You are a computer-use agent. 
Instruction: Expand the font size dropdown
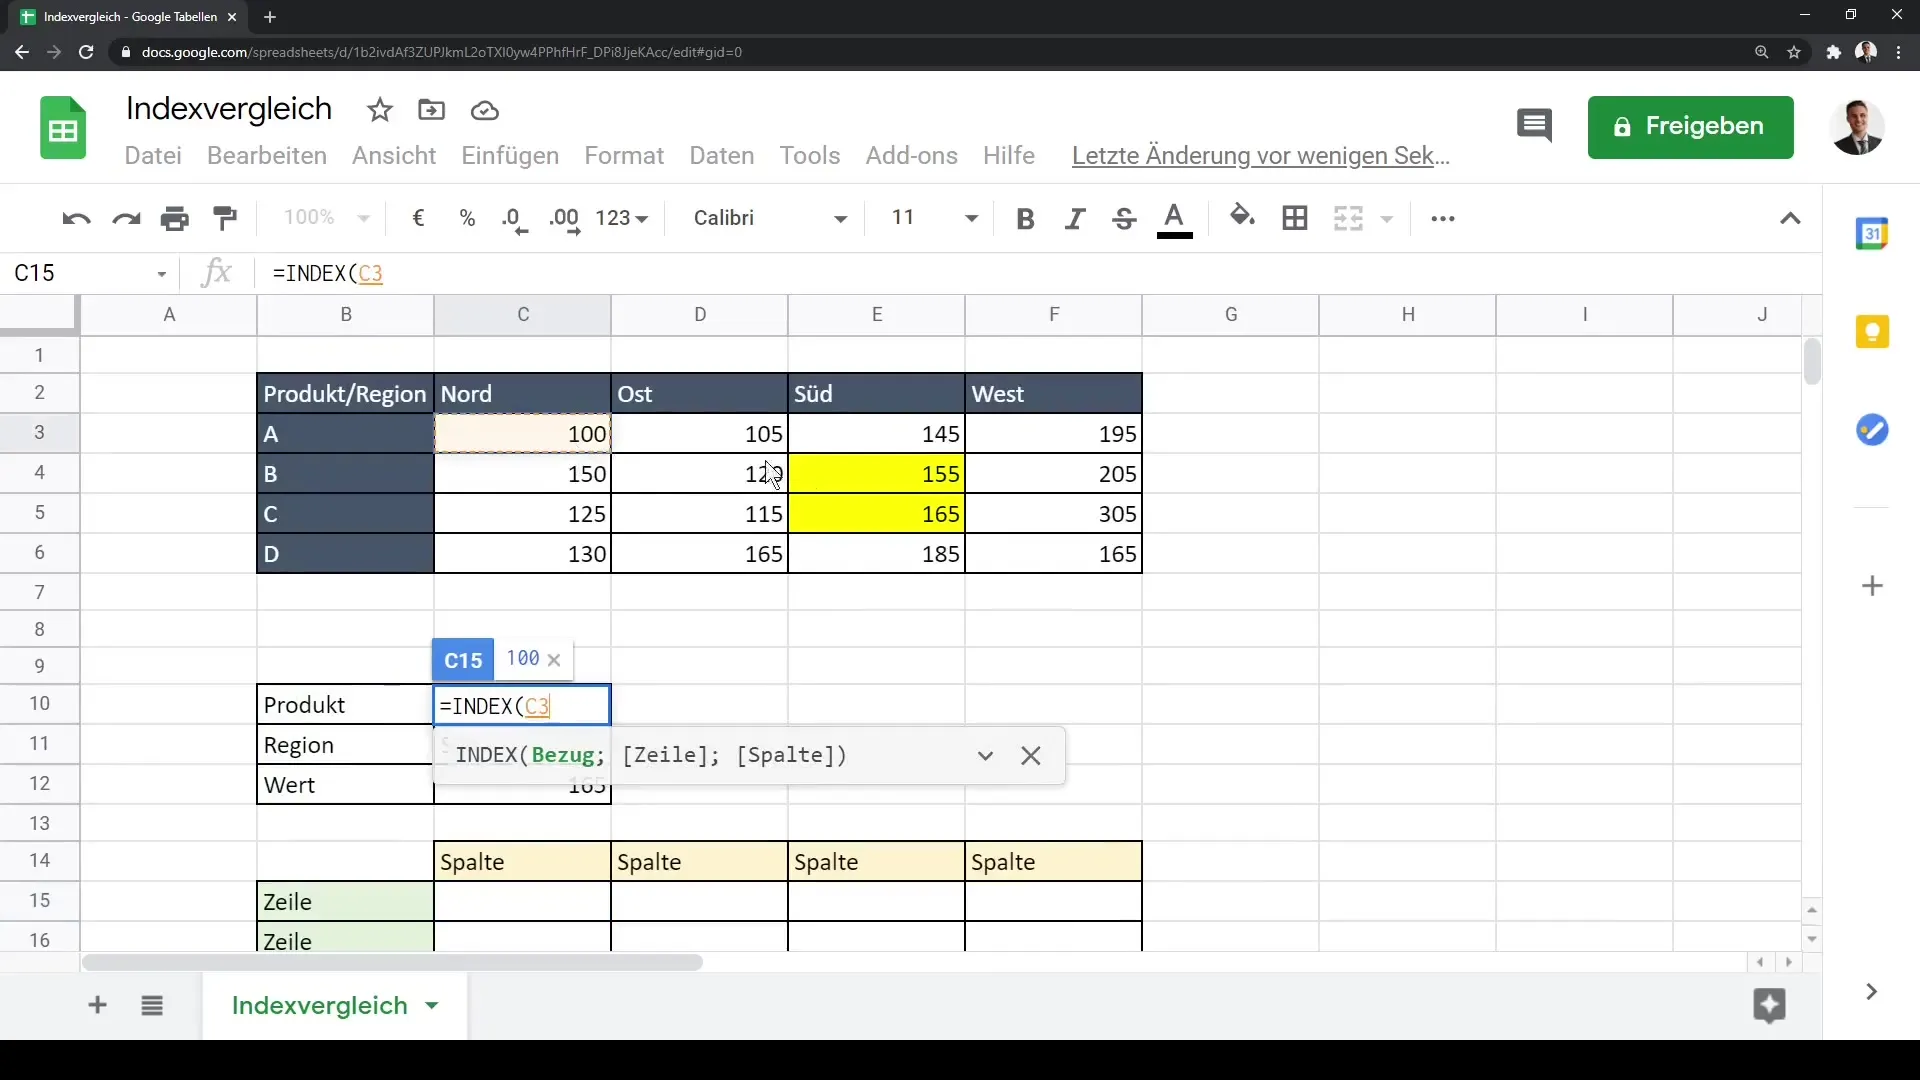(973, 218)
